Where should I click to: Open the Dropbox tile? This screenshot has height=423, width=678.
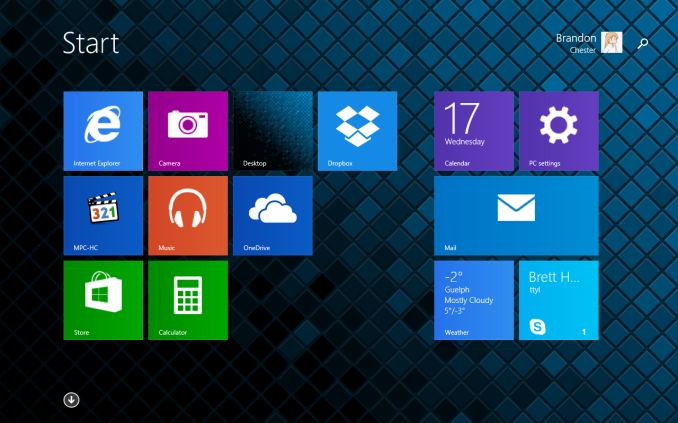358,131
